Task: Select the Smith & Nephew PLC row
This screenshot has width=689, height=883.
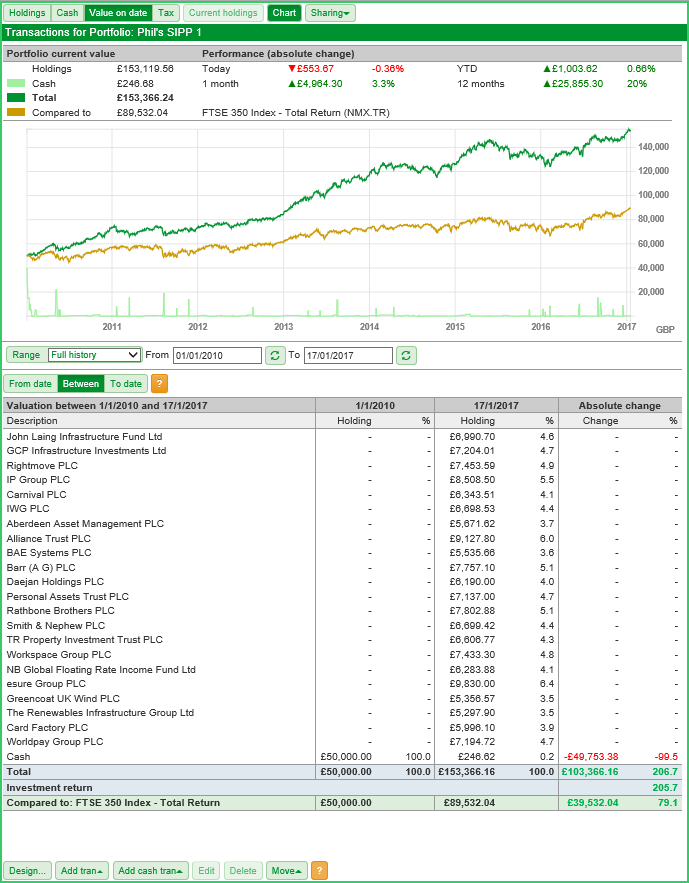Action: click(x=342, y=626)
